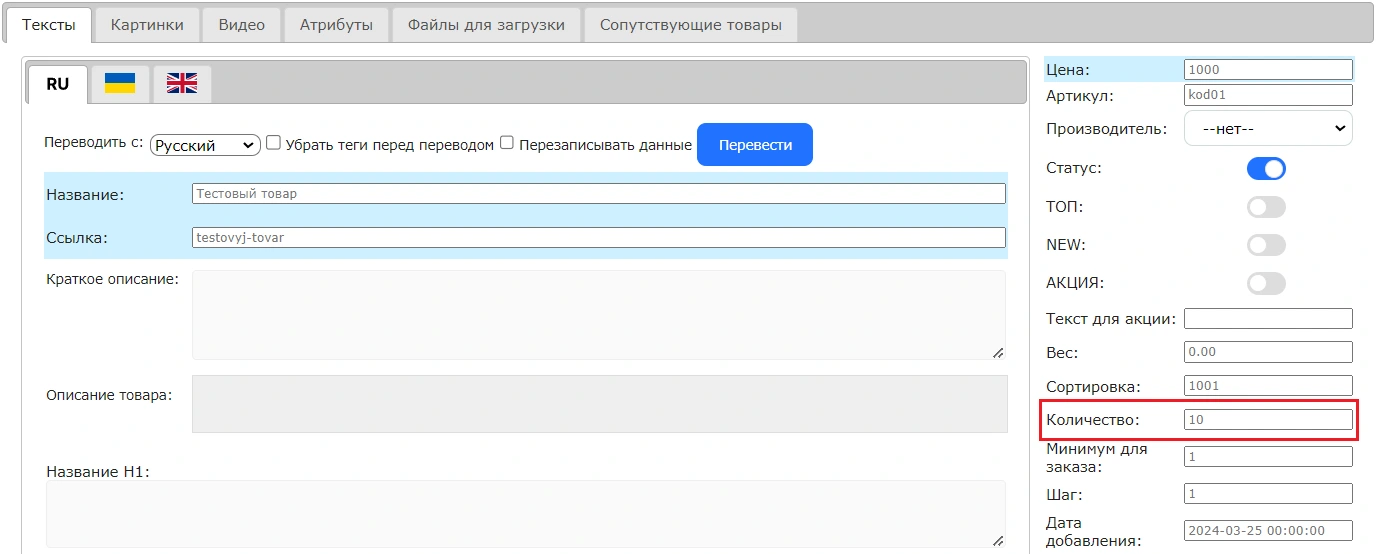The image size is (1376, 554).
Task: Click the Количество input field
Action: 1267,420
